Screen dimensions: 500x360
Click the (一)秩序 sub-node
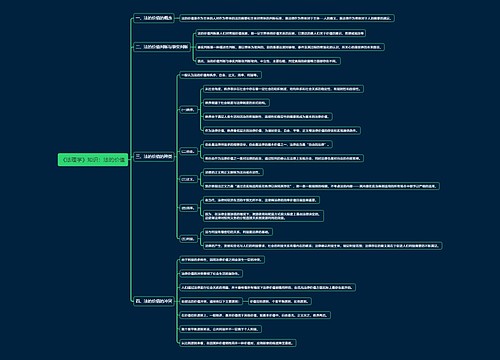[189, 109]
